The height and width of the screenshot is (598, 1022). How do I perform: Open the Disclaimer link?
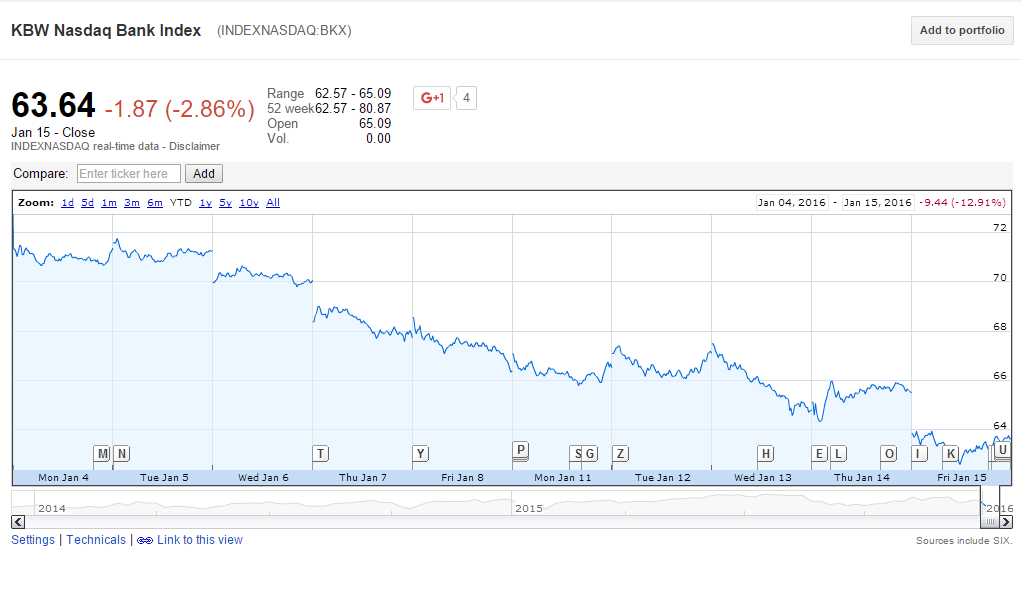[194, 147]
